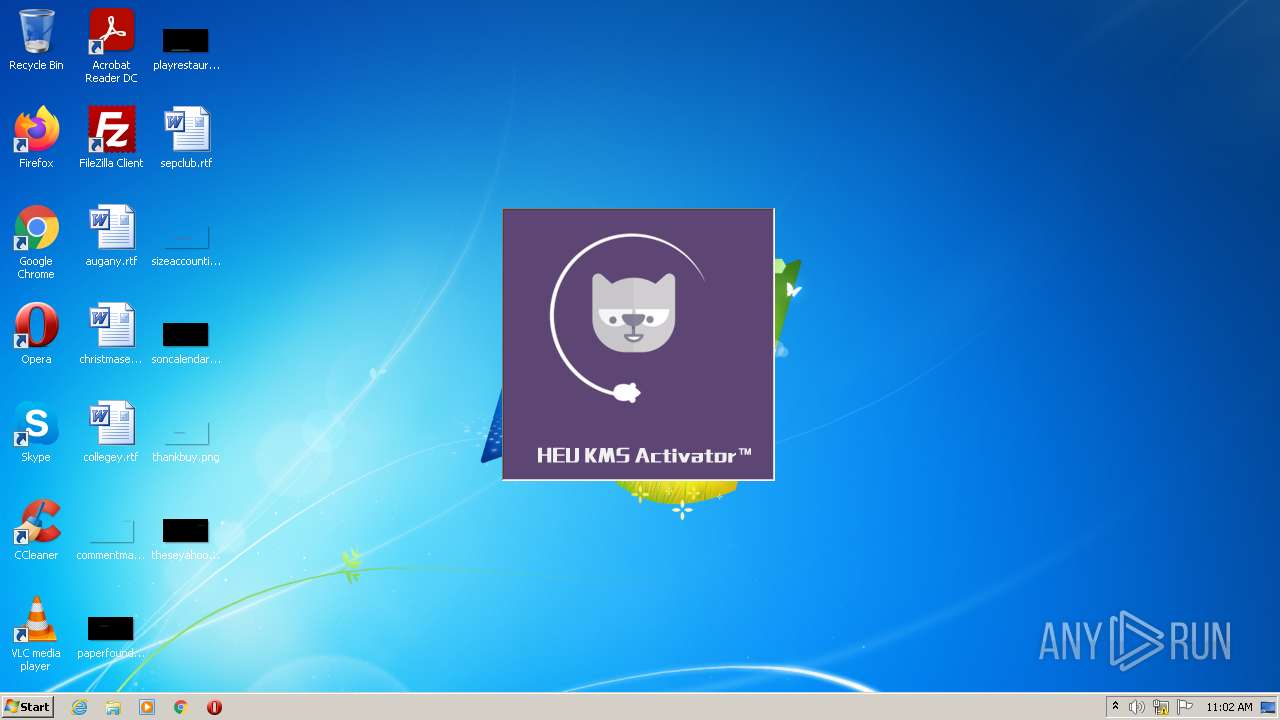The width and height of the screenshot is (1280, 720).
Task: Open Internet Explorer from taskbar
Action: (x=80, y=707)
